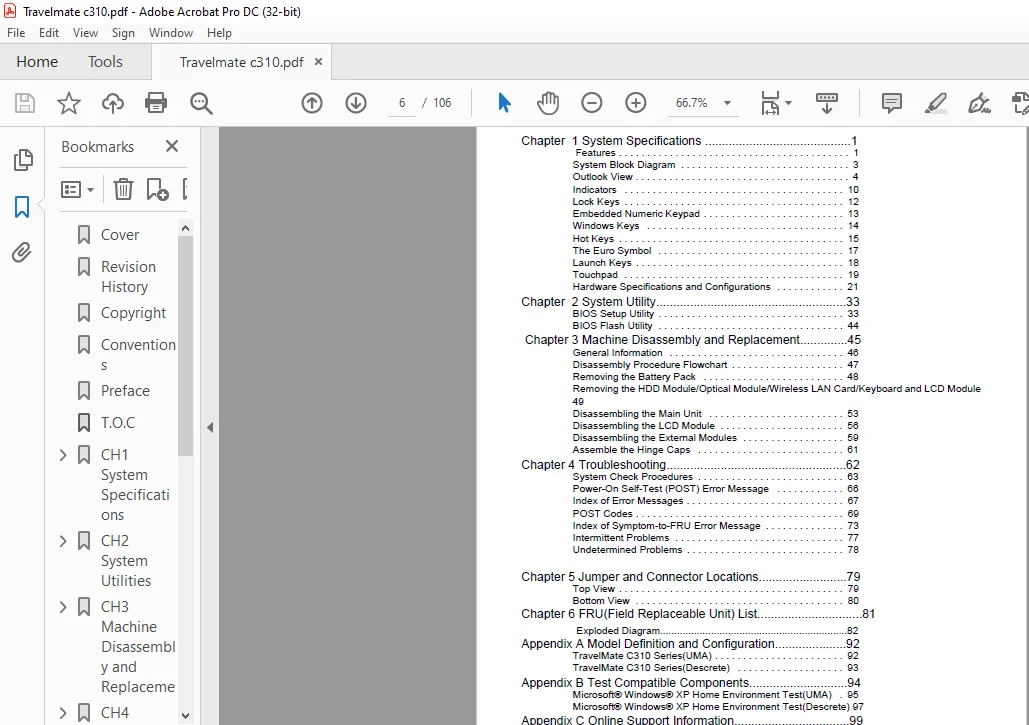Image resolution: width=1029 pixels, height=725 pixels.
Task: Click 'Chapter 5 Jumper and Connector Locations'
Action: click(690, 577)
